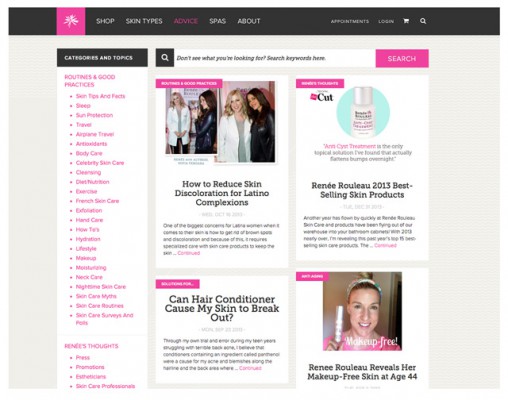Click the Anti Aging tag
Image resolution: width=508 pixels, height=400 pixels.
[x=312, y=276]
